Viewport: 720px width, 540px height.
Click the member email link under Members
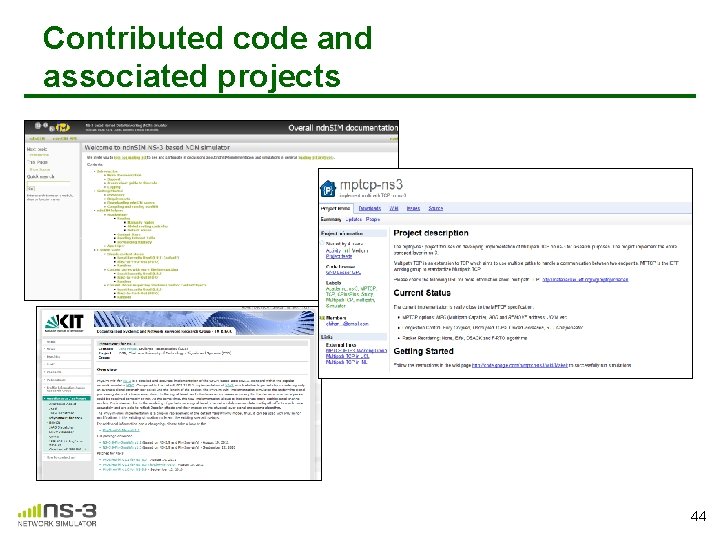pyautogui.click(x=347, y=324)
